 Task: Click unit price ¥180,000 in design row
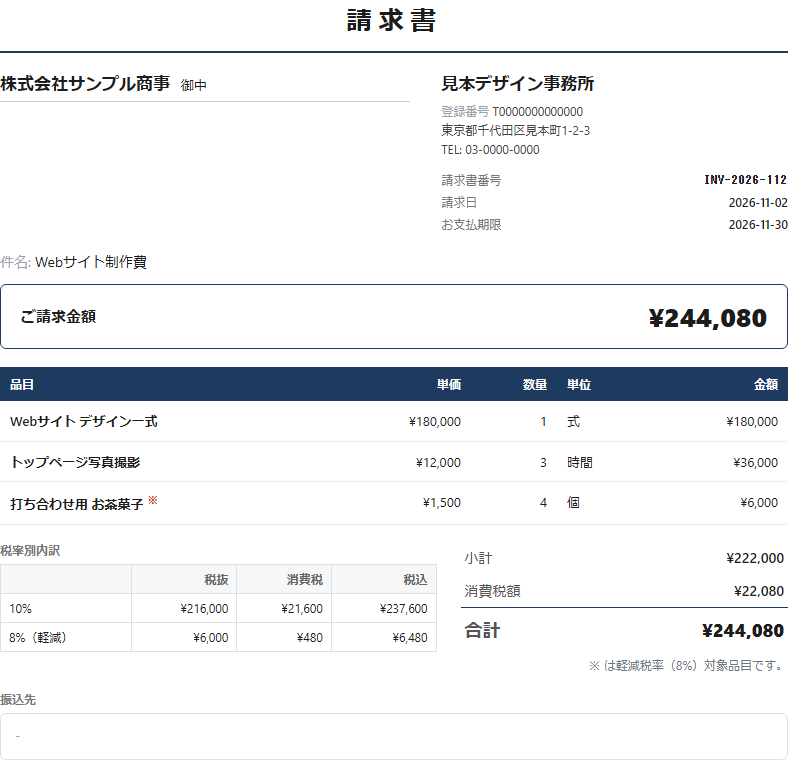435,422
